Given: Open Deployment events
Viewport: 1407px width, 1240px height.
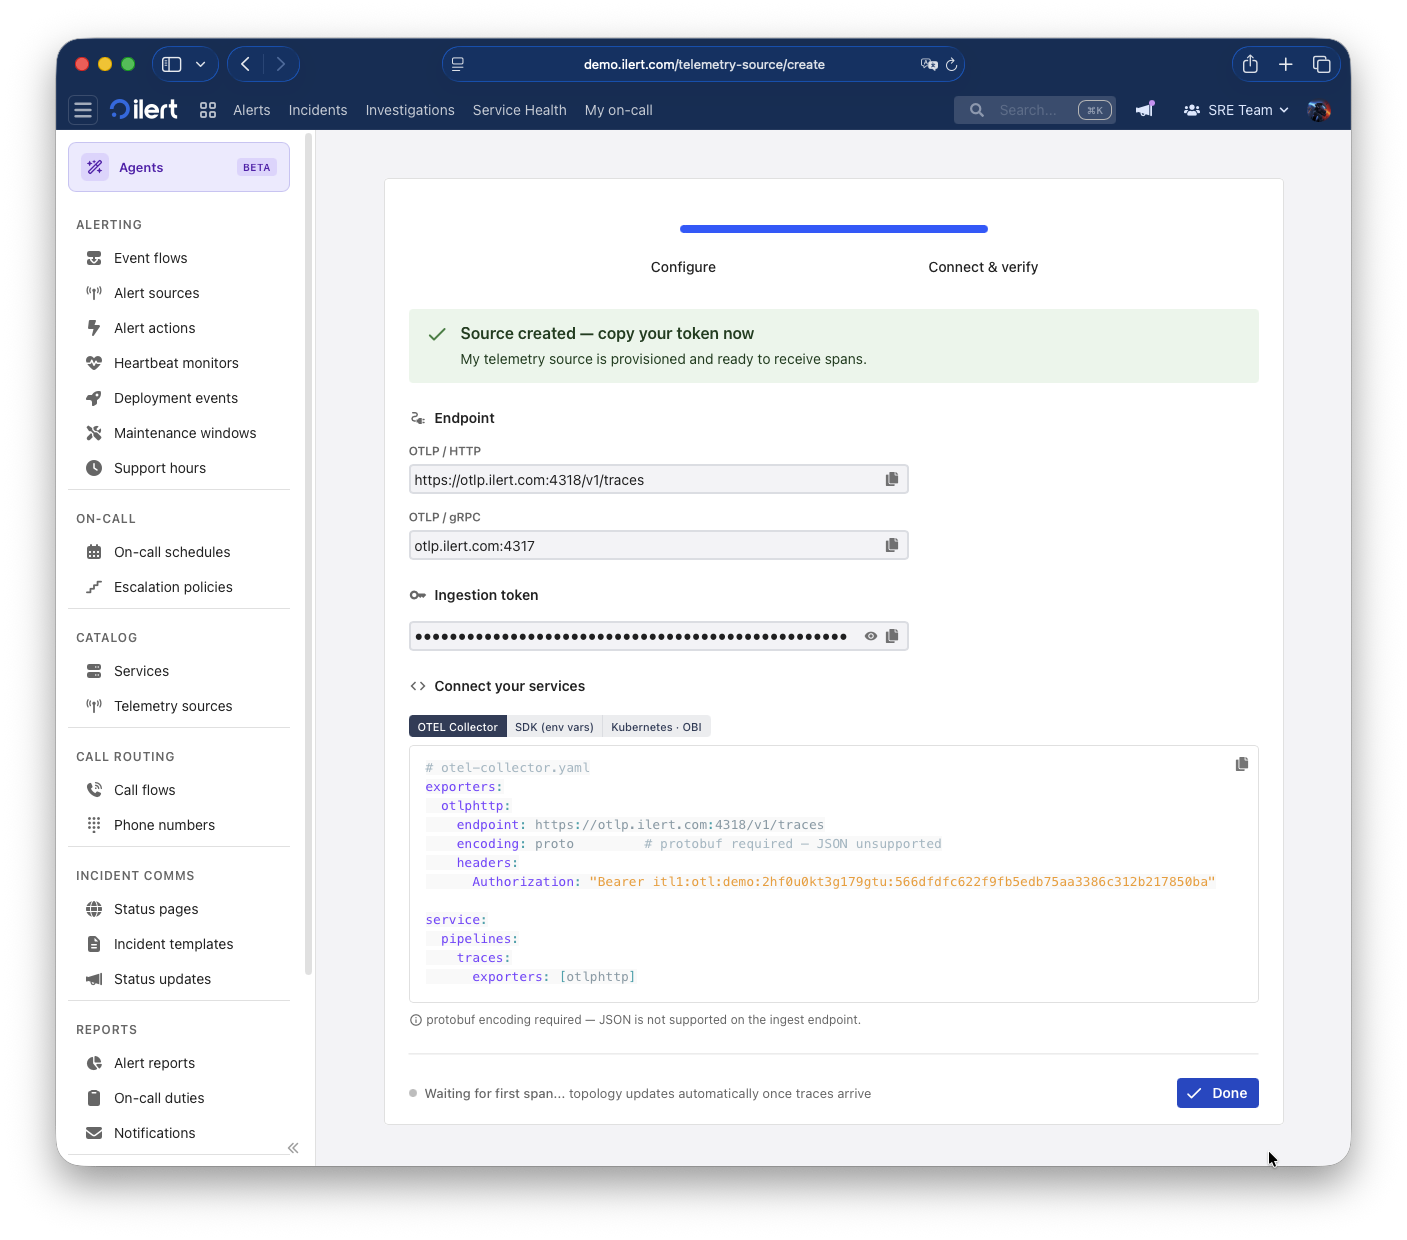Looking at the screenshot, I should (x=179, y=398).
